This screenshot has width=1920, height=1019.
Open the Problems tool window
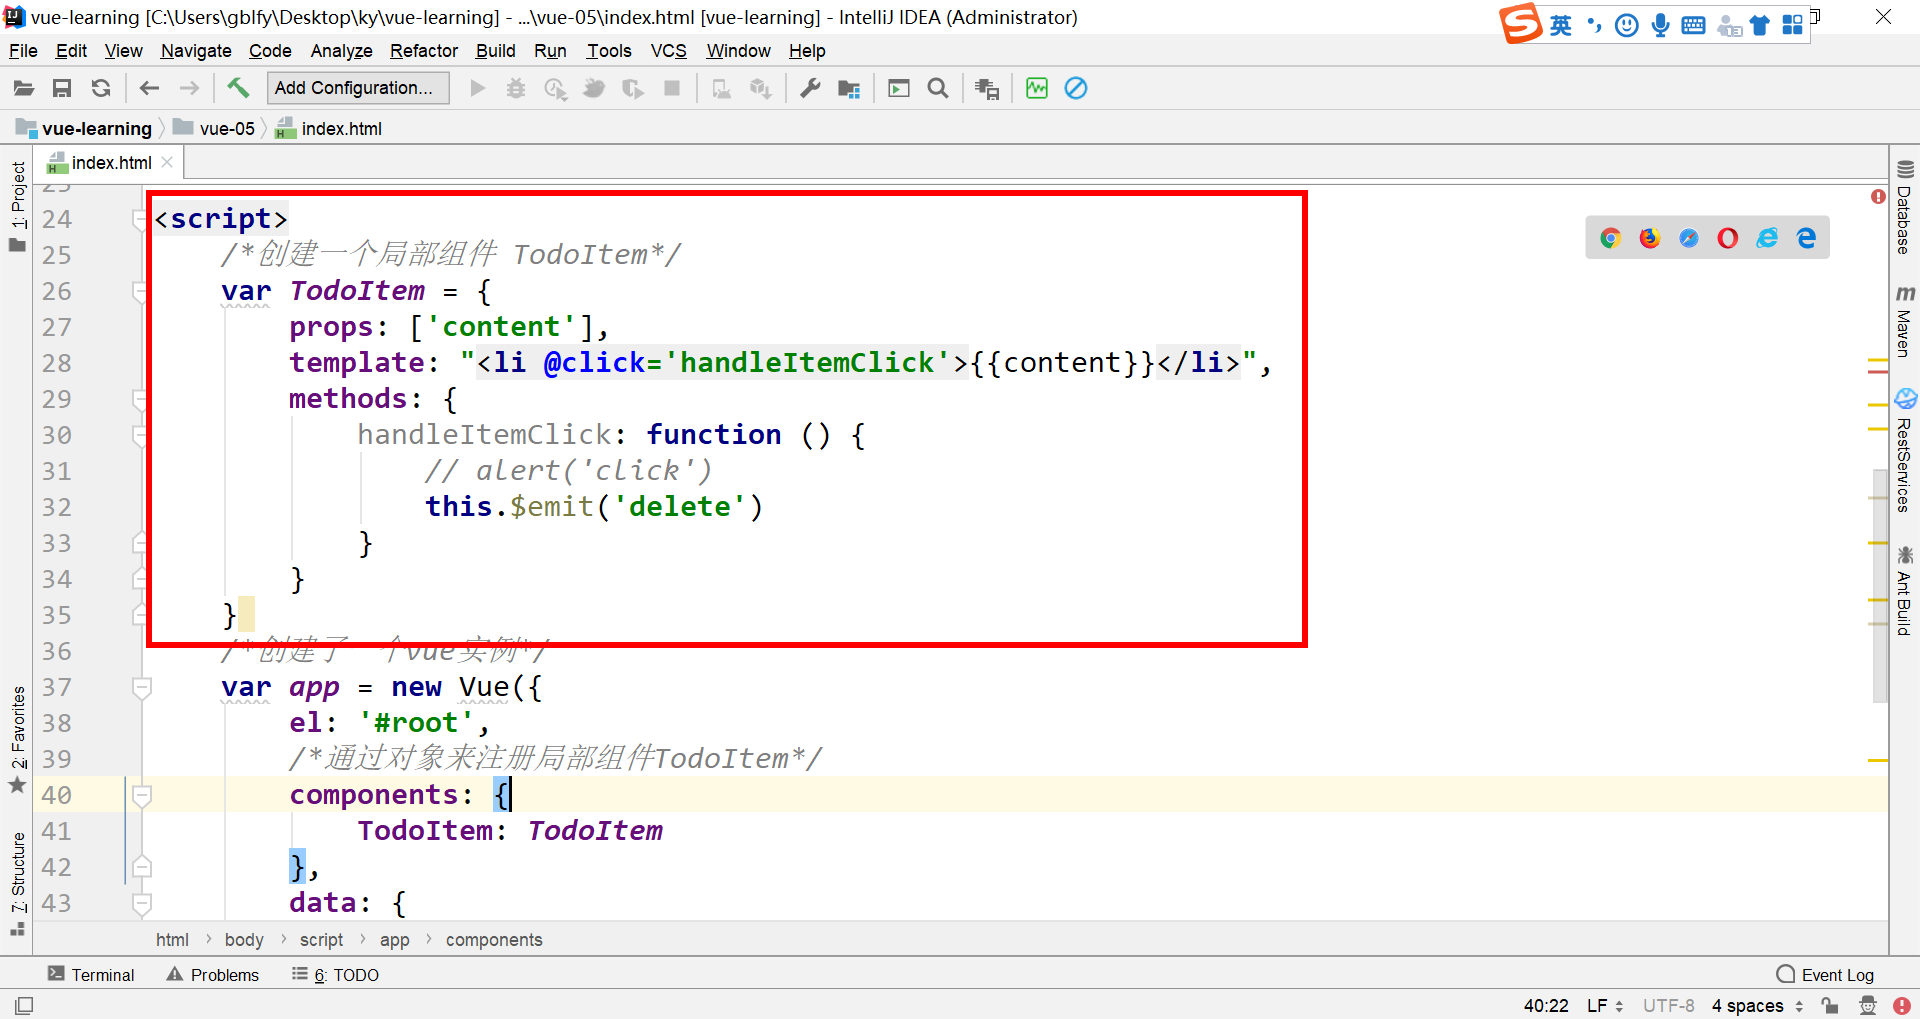[x=213, y=975]
